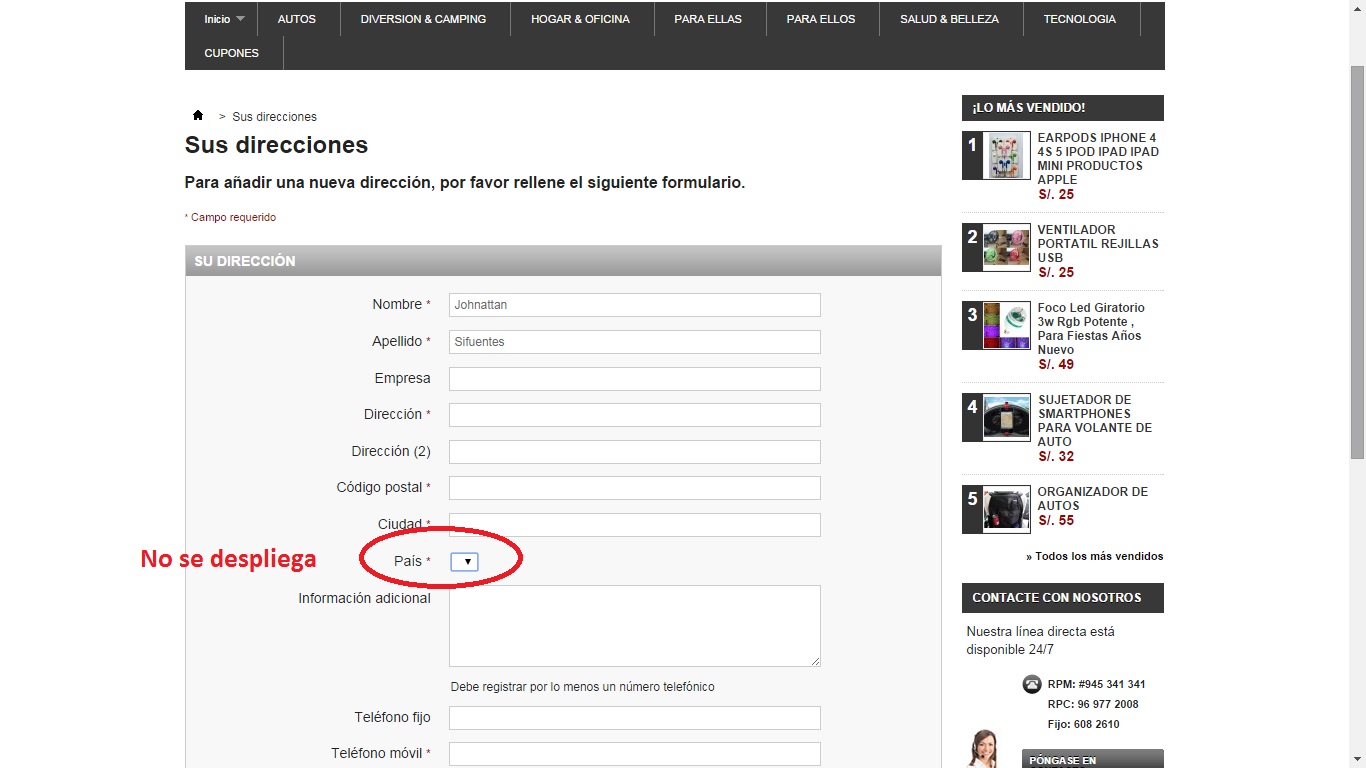The image size is (1366, 768).
Task: Click the SU DIRECCIÓN form header
Action: click(x=563, y=261)
